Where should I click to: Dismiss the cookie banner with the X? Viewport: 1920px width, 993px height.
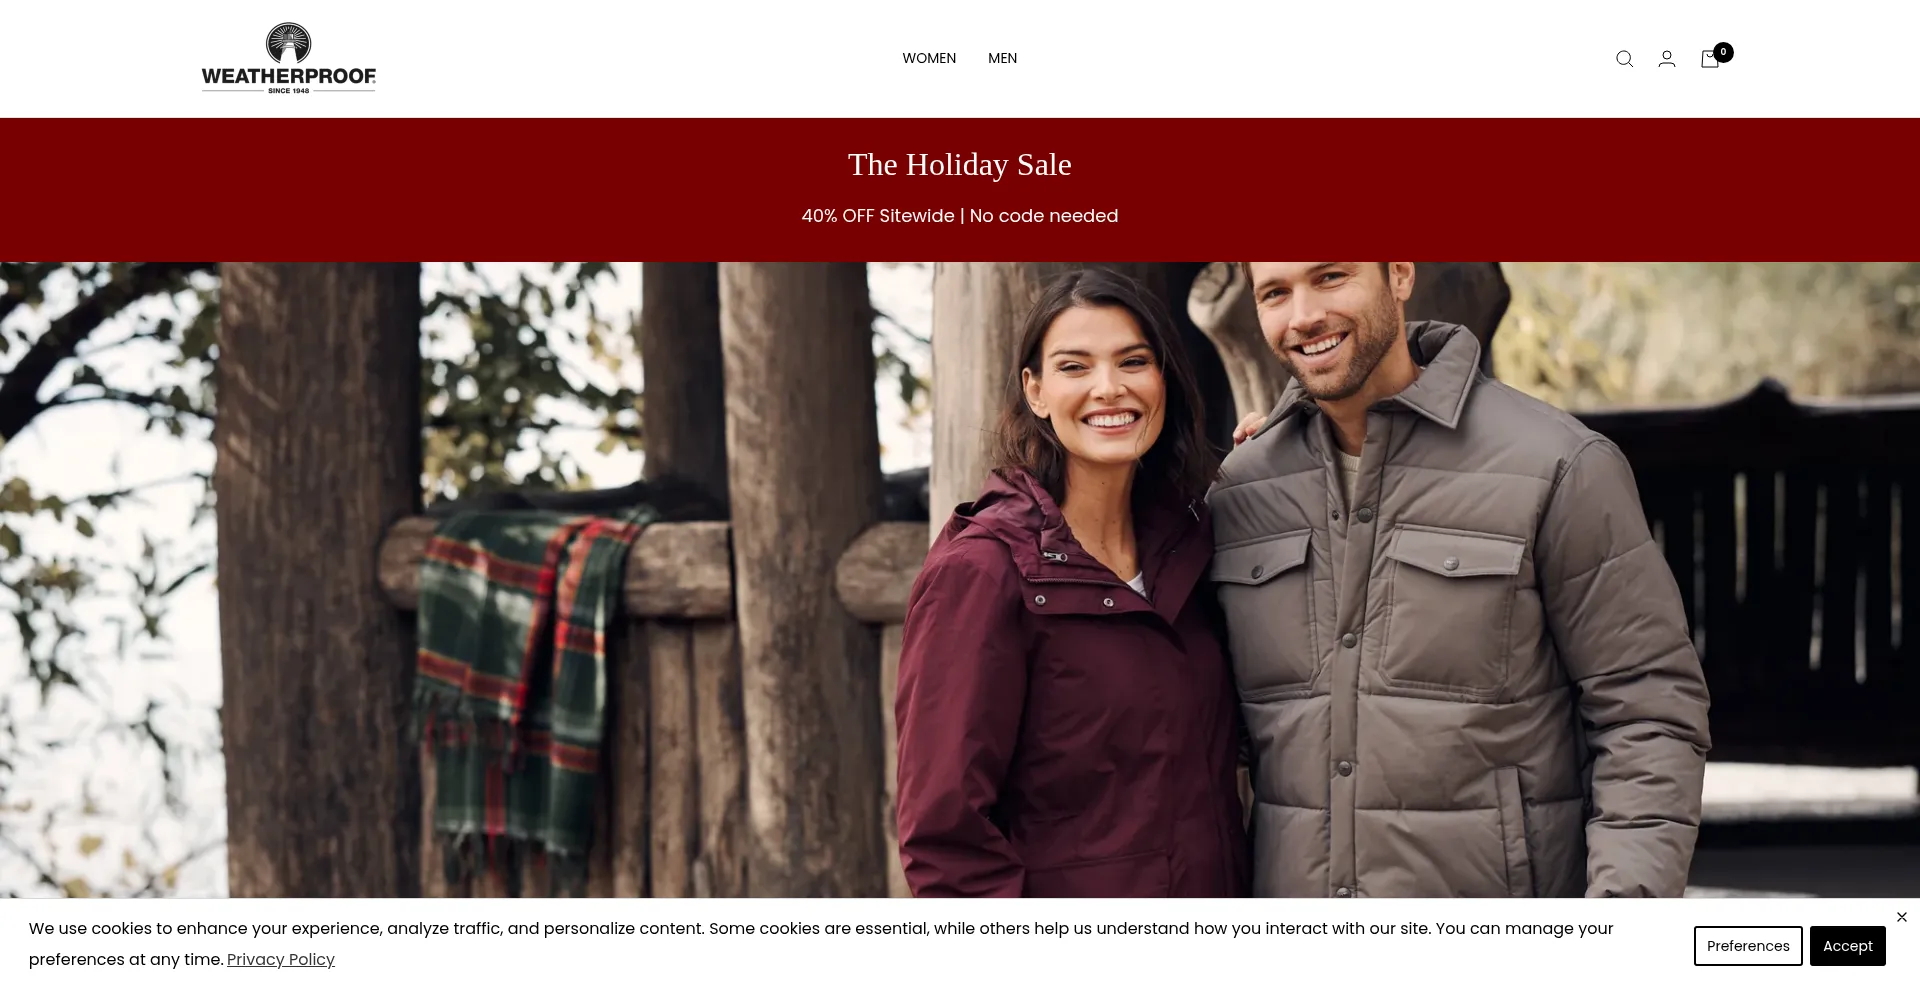1902,917
